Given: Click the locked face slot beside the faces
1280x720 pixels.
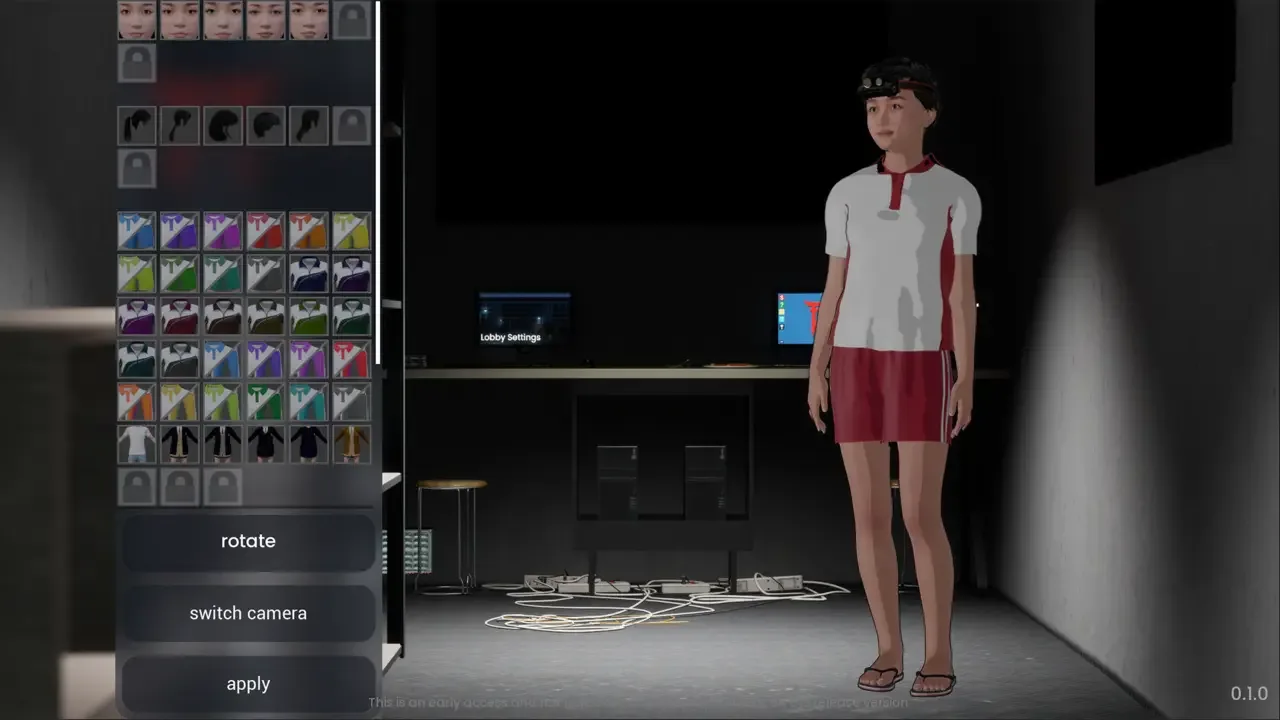Looking at the screenshot, I should tap(352, 20).
